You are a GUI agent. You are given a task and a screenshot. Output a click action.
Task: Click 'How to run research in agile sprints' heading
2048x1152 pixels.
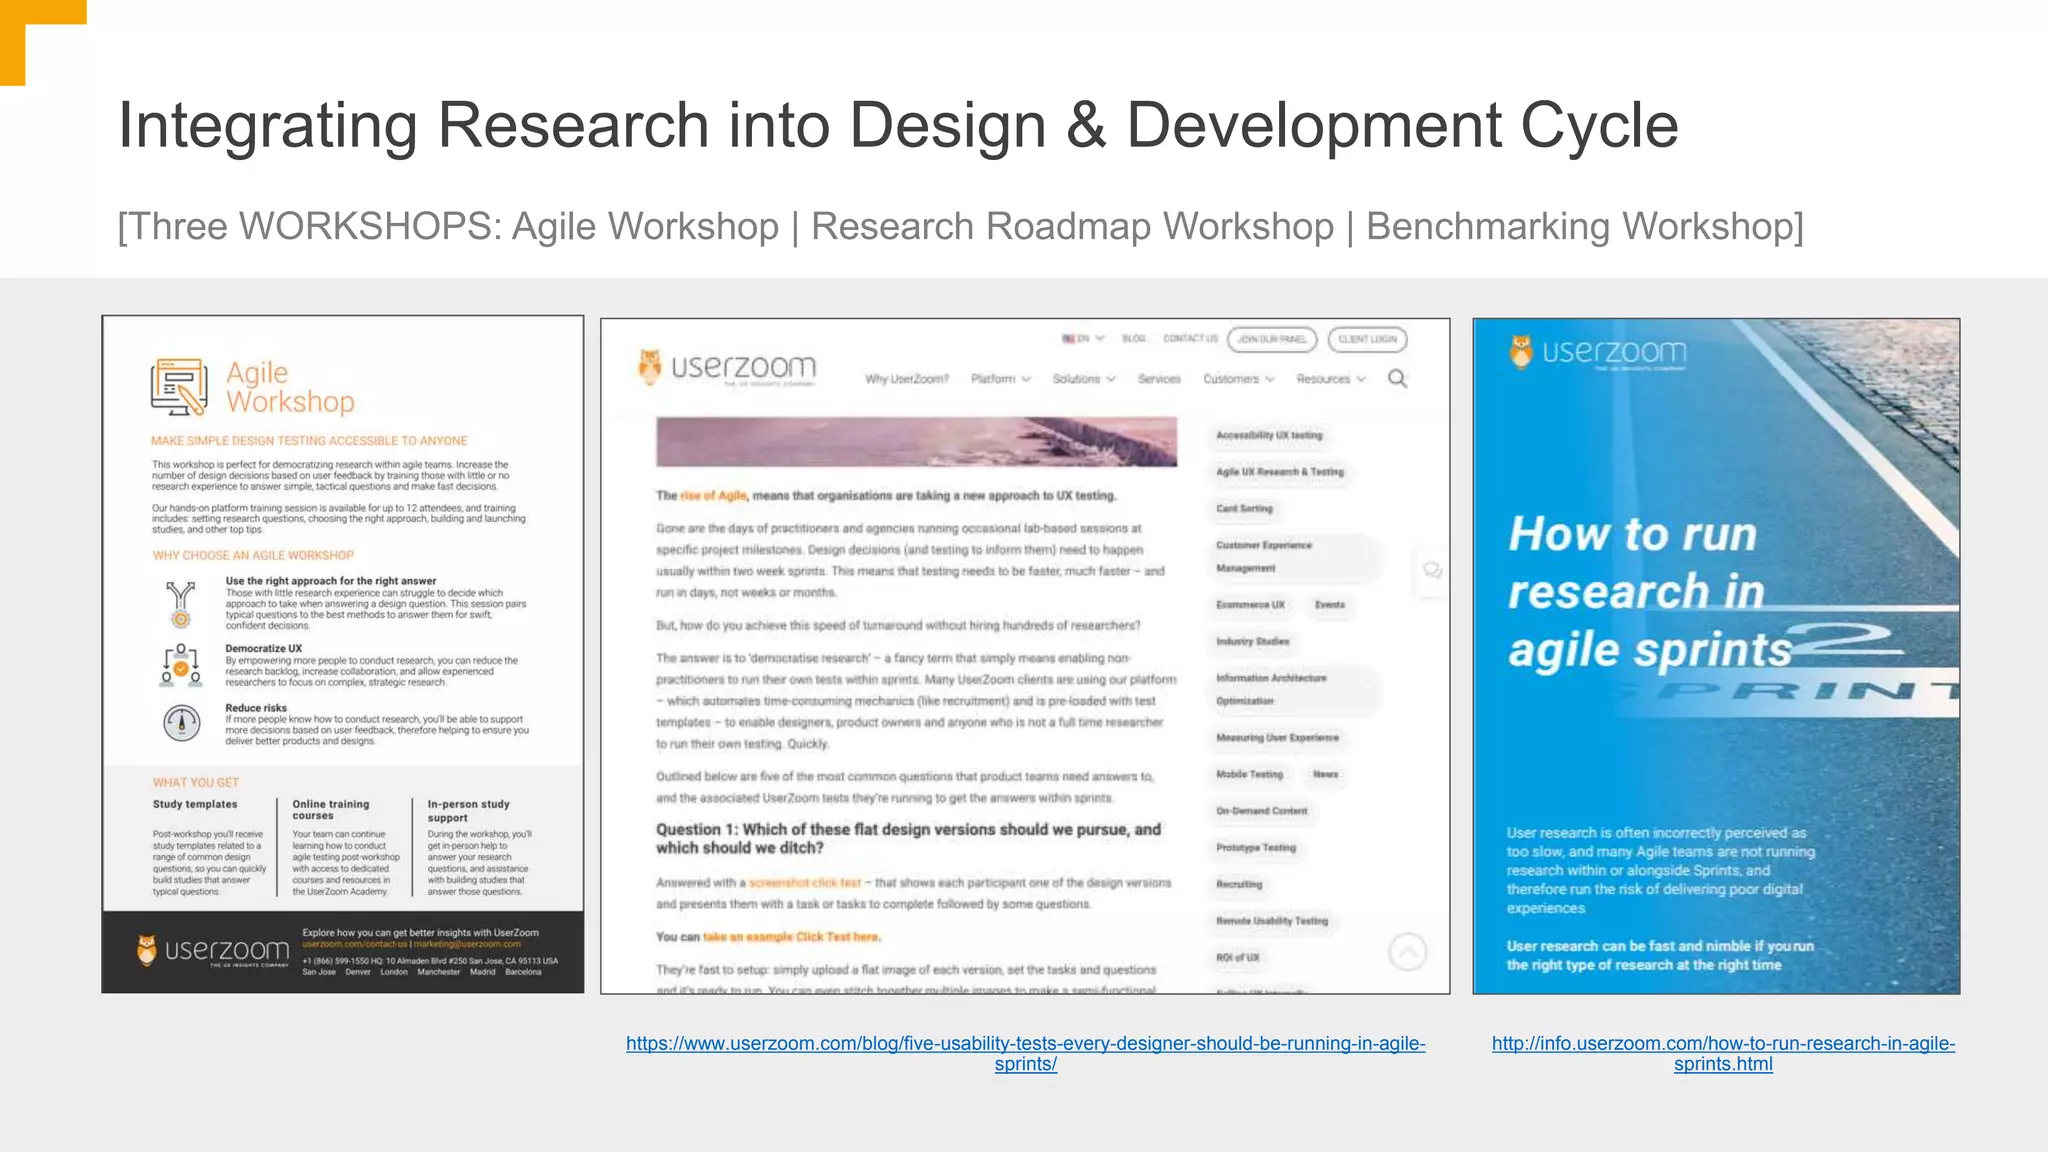pos(1651,592)
